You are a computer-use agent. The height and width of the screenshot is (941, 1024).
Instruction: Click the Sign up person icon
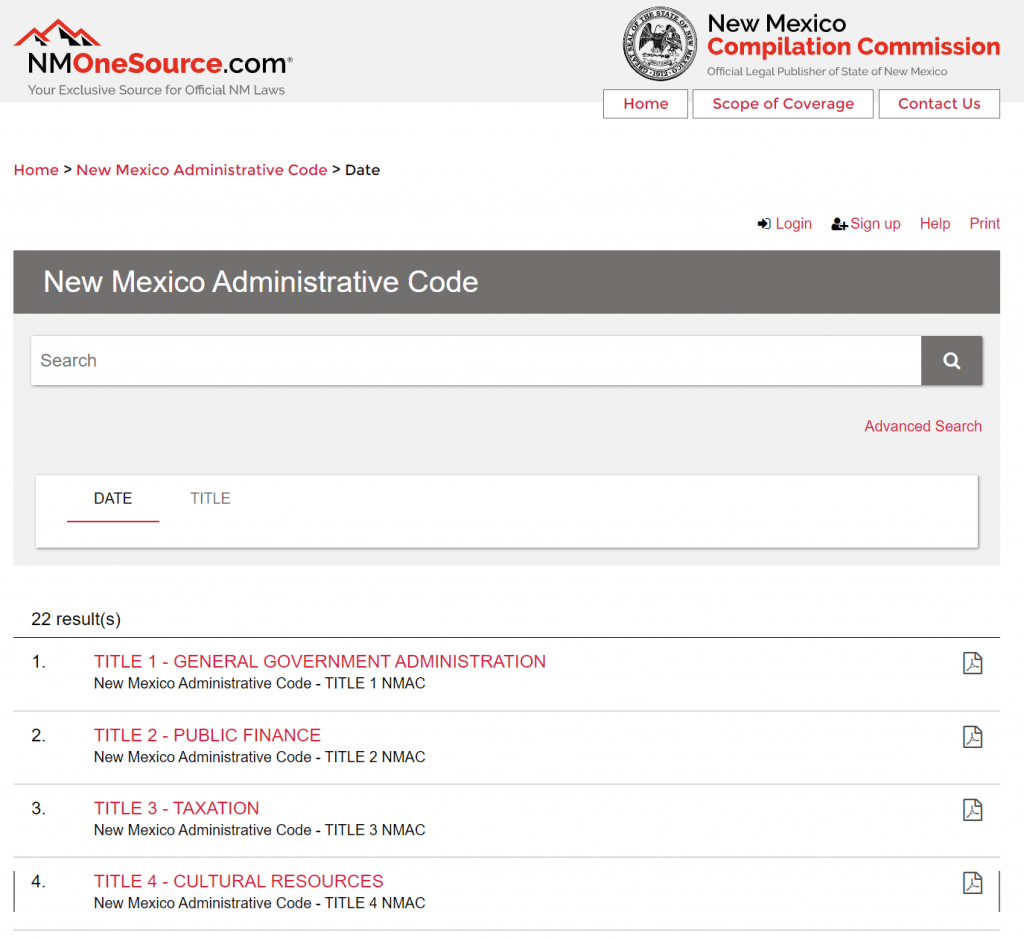[838, 223]
